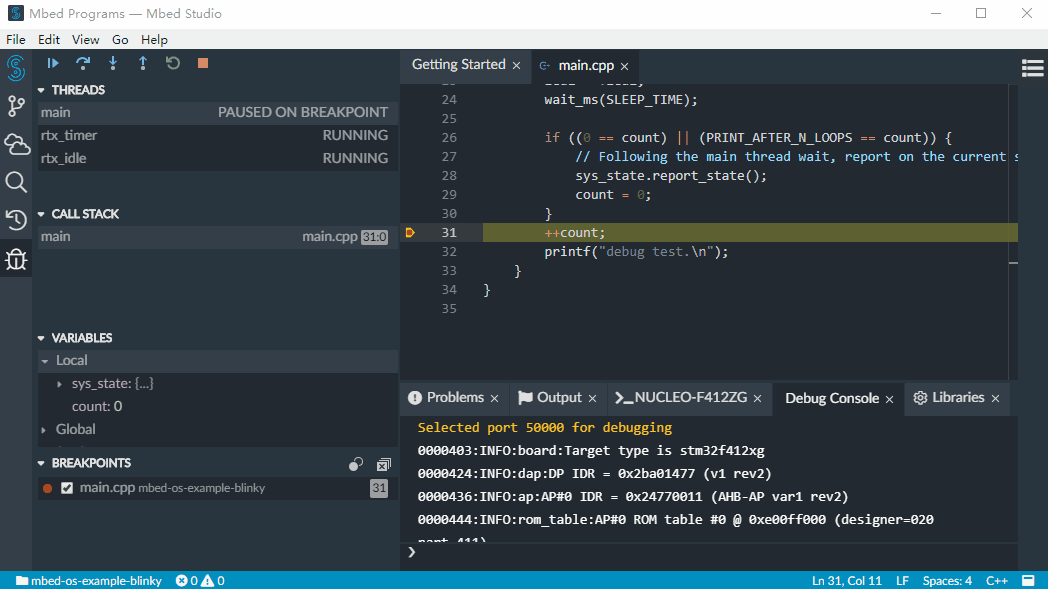
Task: Stop the debugging session
Action: tap(203, 63)
